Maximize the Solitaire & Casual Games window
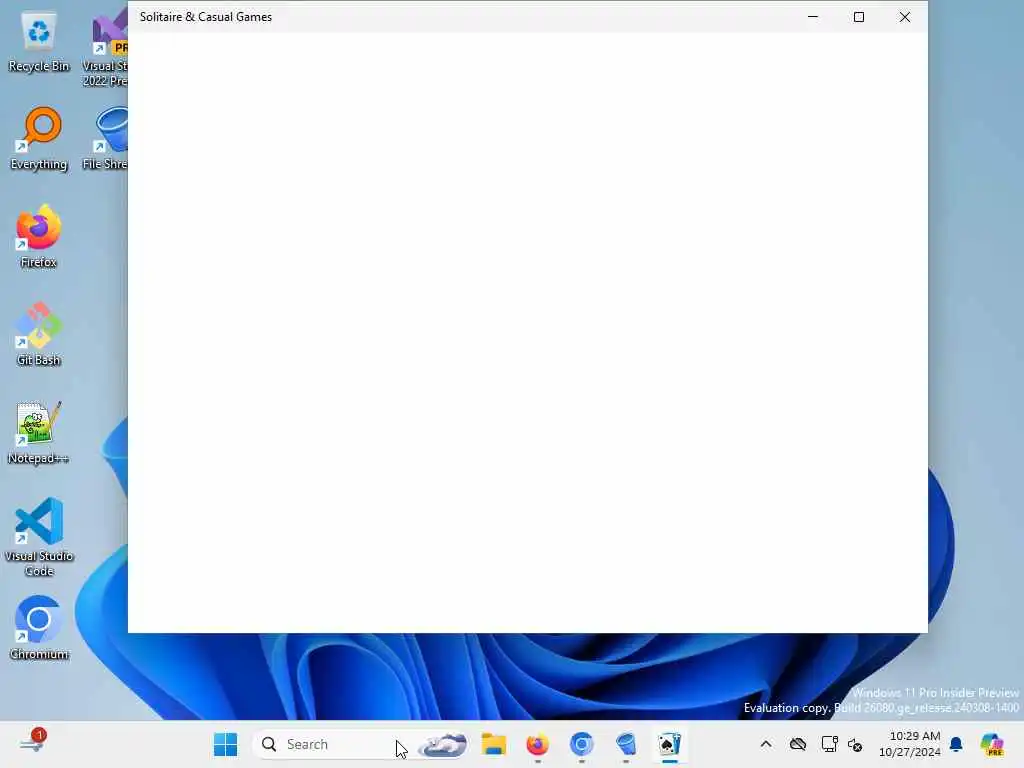Viewport: 1024px width, 768px height. point(859,17)
